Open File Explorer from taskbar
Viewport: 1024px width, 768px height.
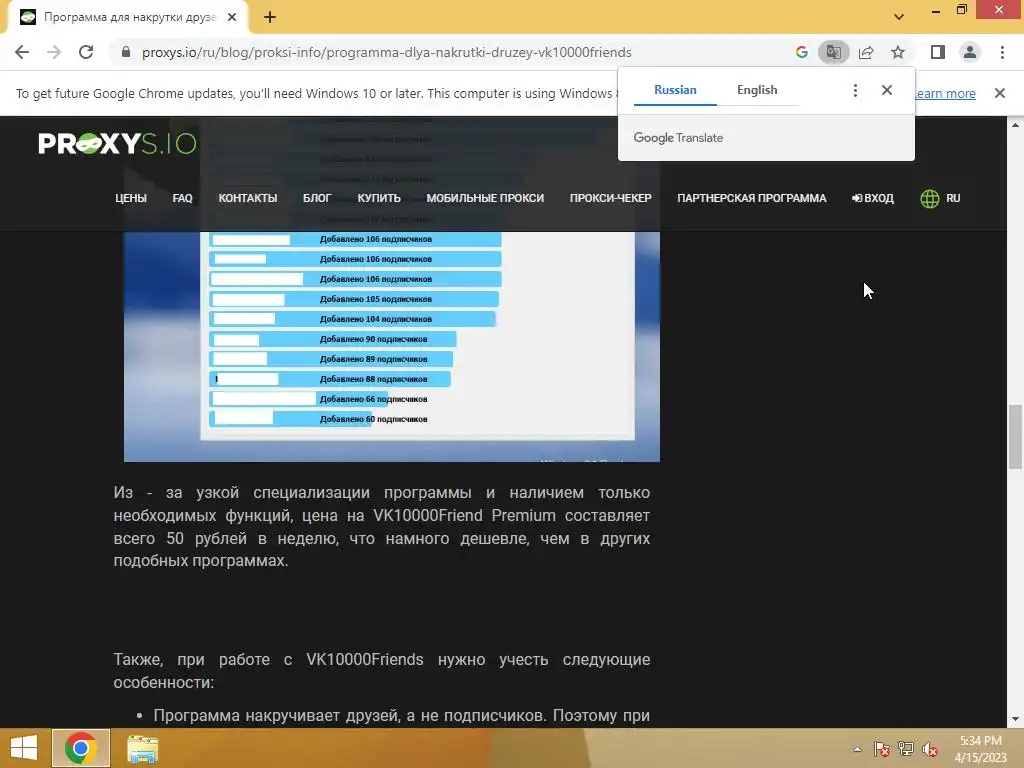[142, 748]
